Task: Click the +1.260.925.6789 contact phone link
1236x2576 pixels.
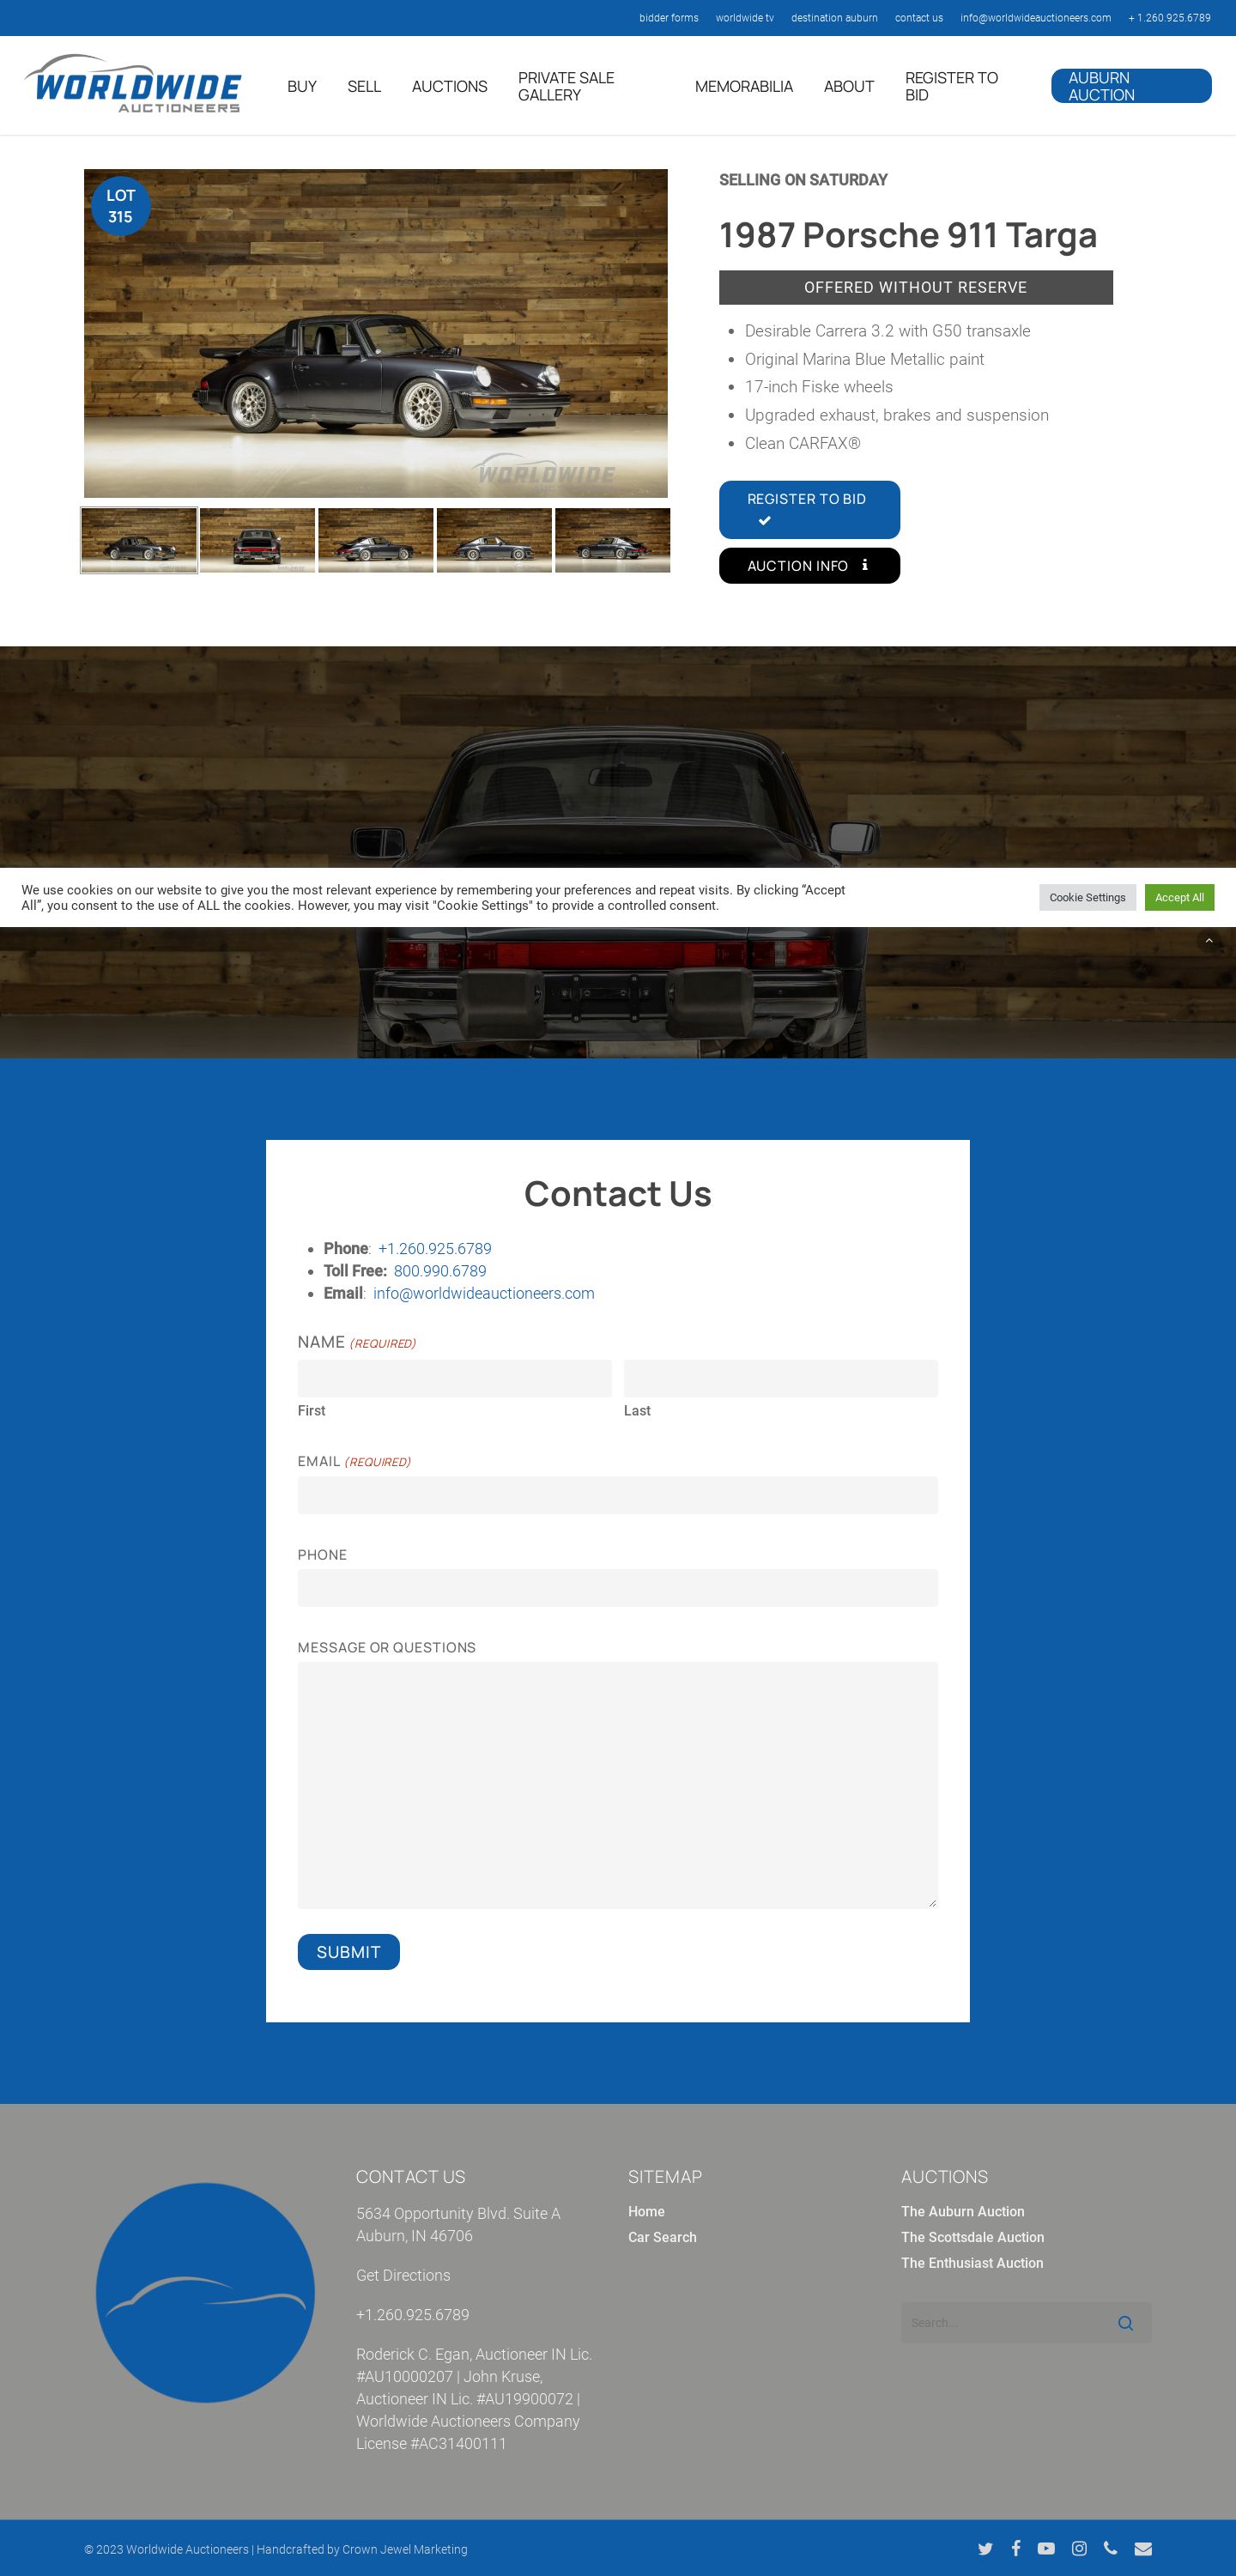Action: click(x=434, y=1248)
